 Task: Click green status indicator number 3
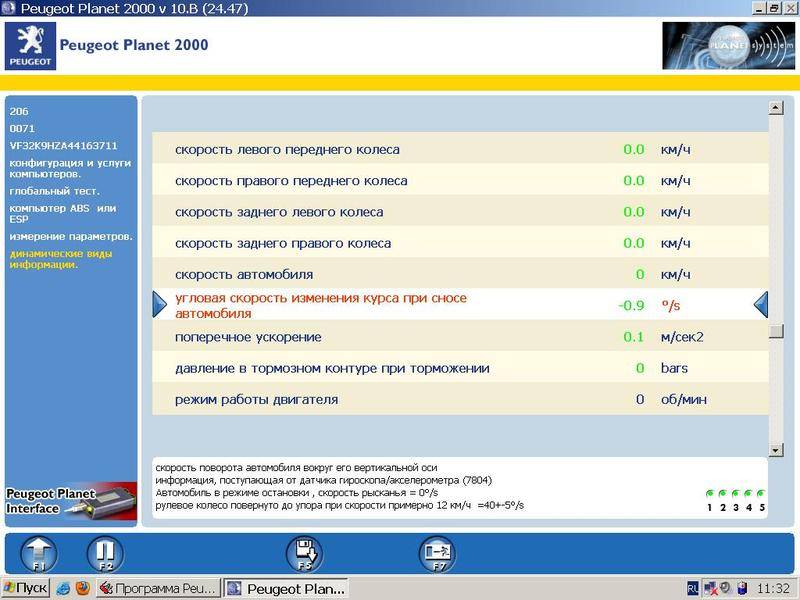coord(735,494)
